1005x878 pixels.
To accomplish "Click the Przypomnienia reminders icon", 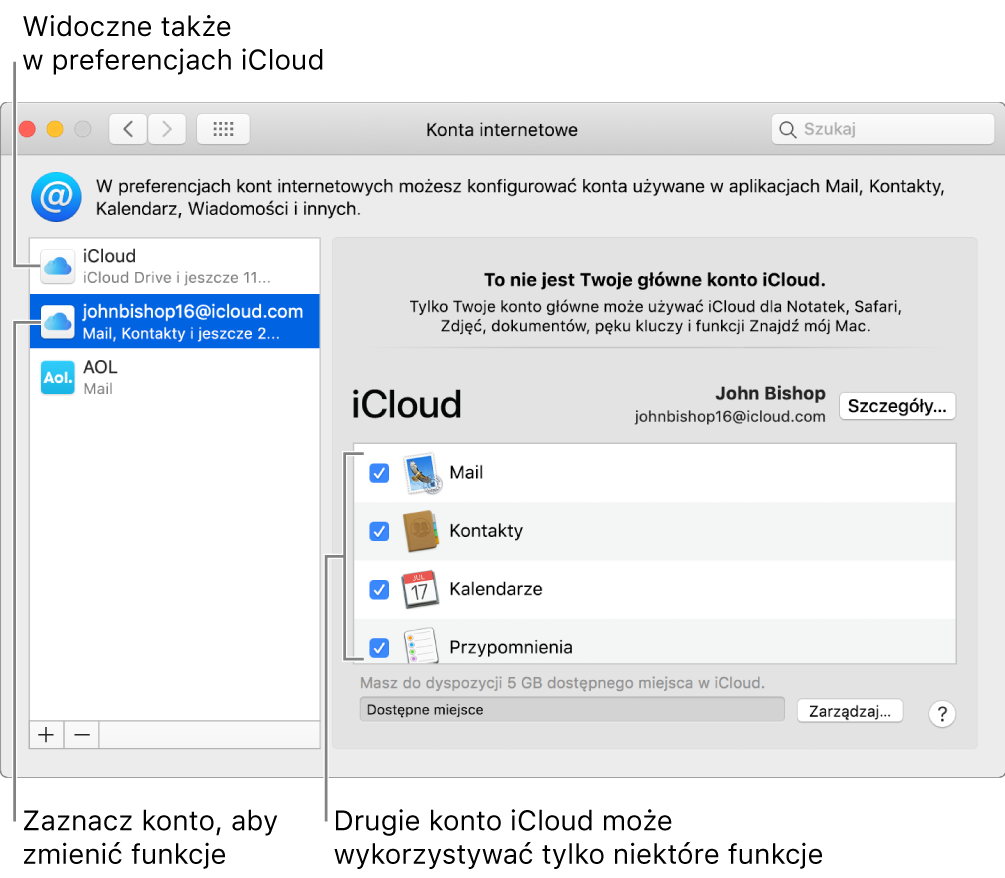I will pos(421,647).
